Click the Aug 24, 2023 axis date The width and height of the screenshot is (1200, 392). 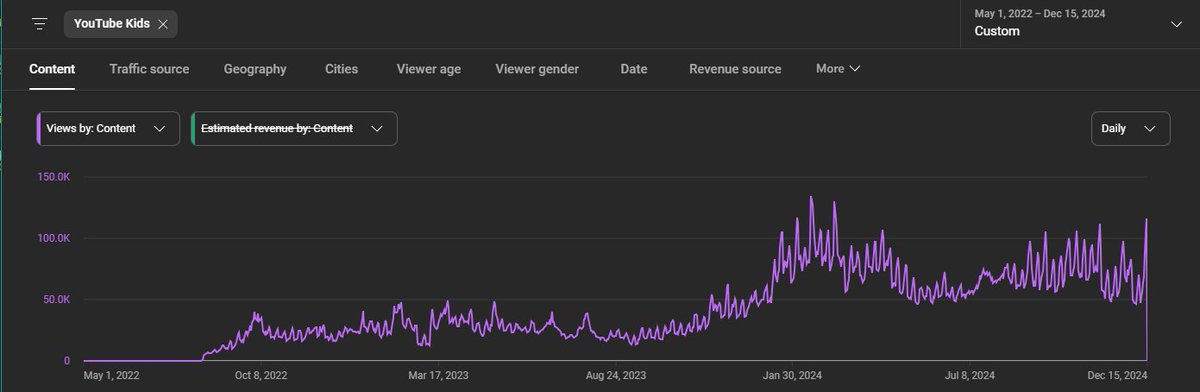pyautogui.click(x=616, y=376)
